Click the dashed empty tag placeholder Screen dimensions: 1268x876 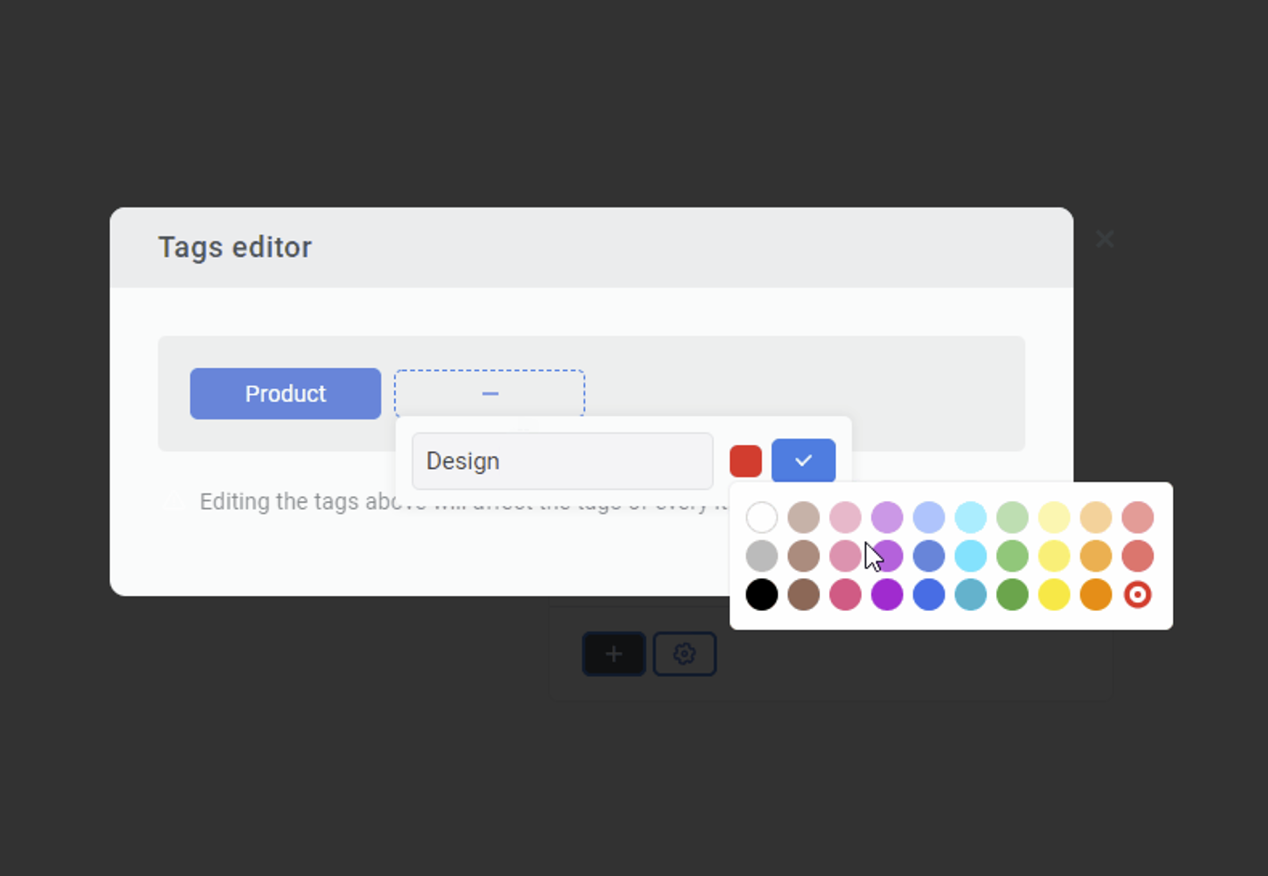click(489, 393)
